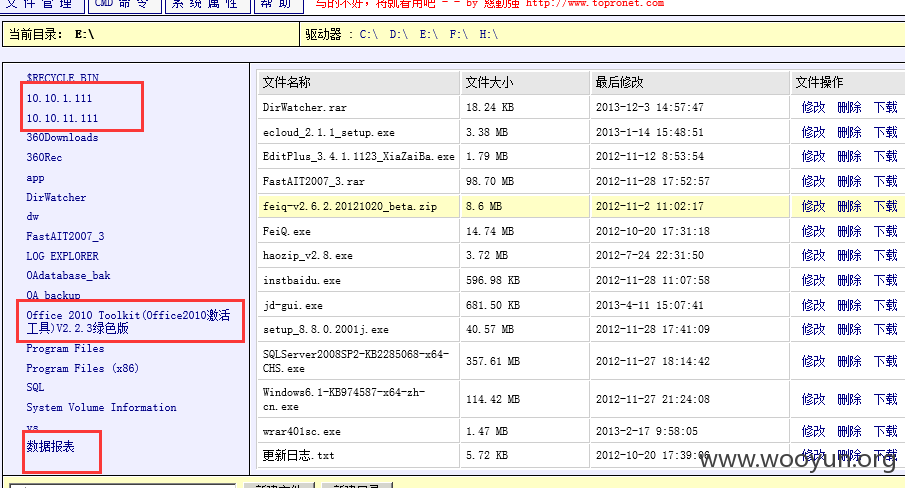Click 删除 for Windows6.1-KB974587-x64-zh-cn.exe
The width and height of the screenshot is (905, 488).
pos(850,399)
